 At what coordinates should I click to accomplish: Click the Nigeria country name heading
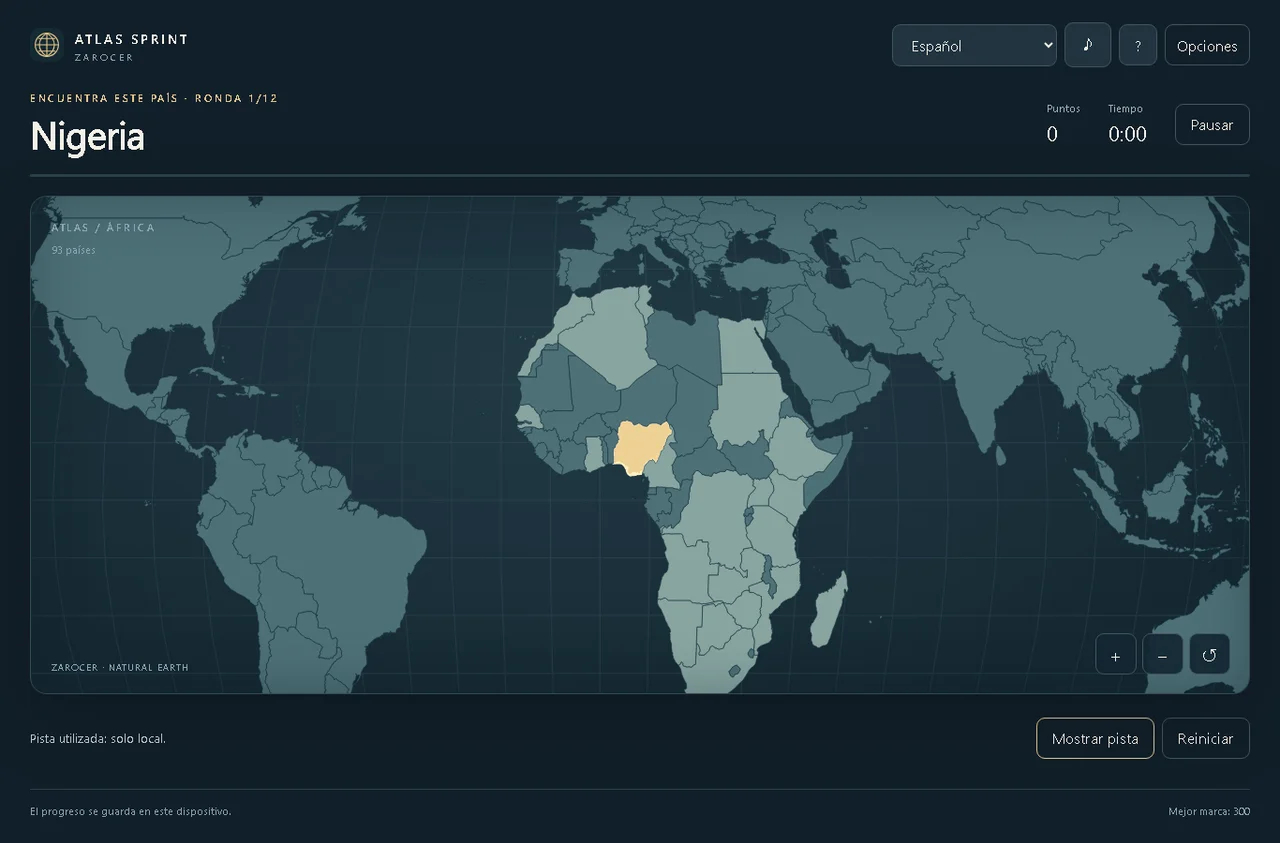(88, 136)
